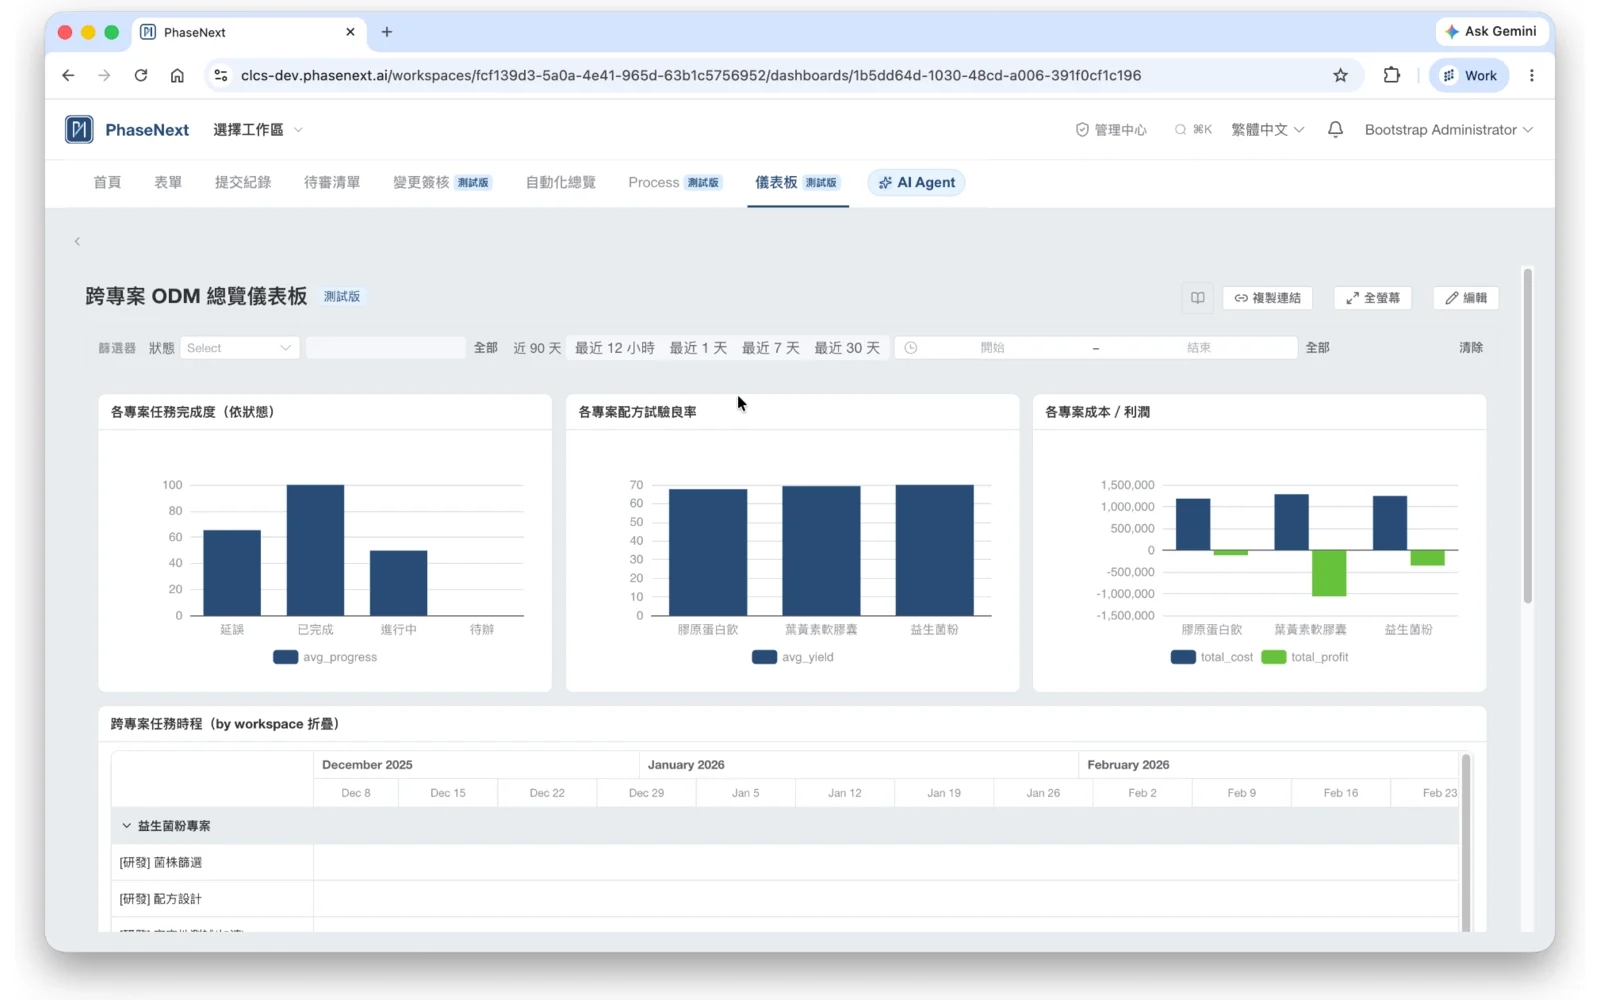The width and height of the screenshot is (1600, 1000).
Task: Open the notifications bell
Action: pos(1335,130)
